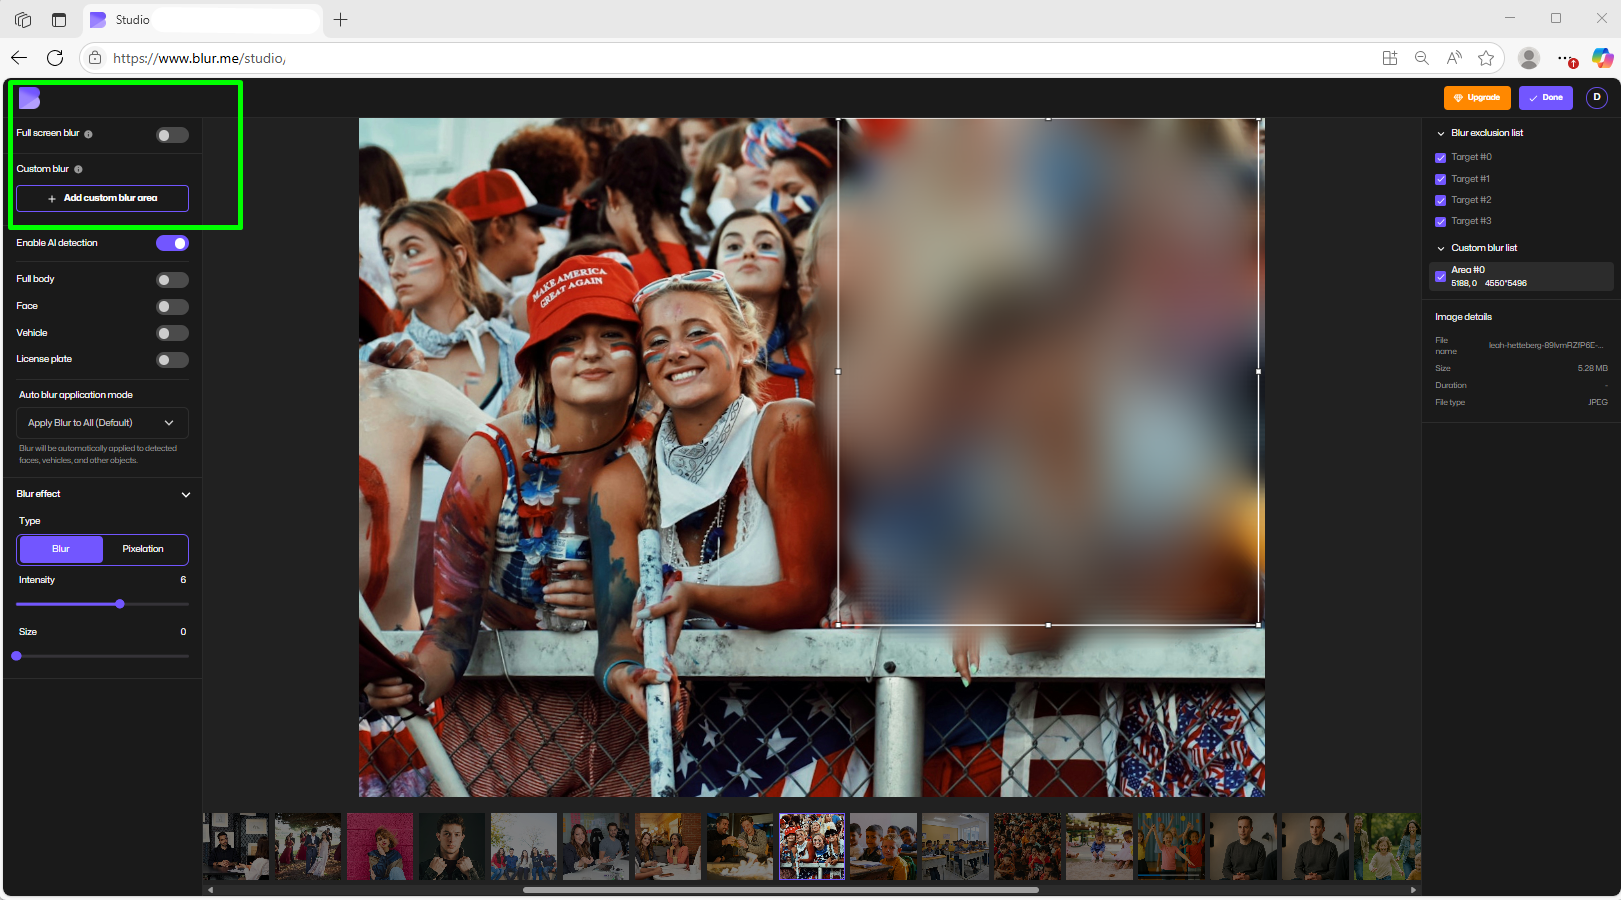Open the user profile avatar D

click(1596, 98)
